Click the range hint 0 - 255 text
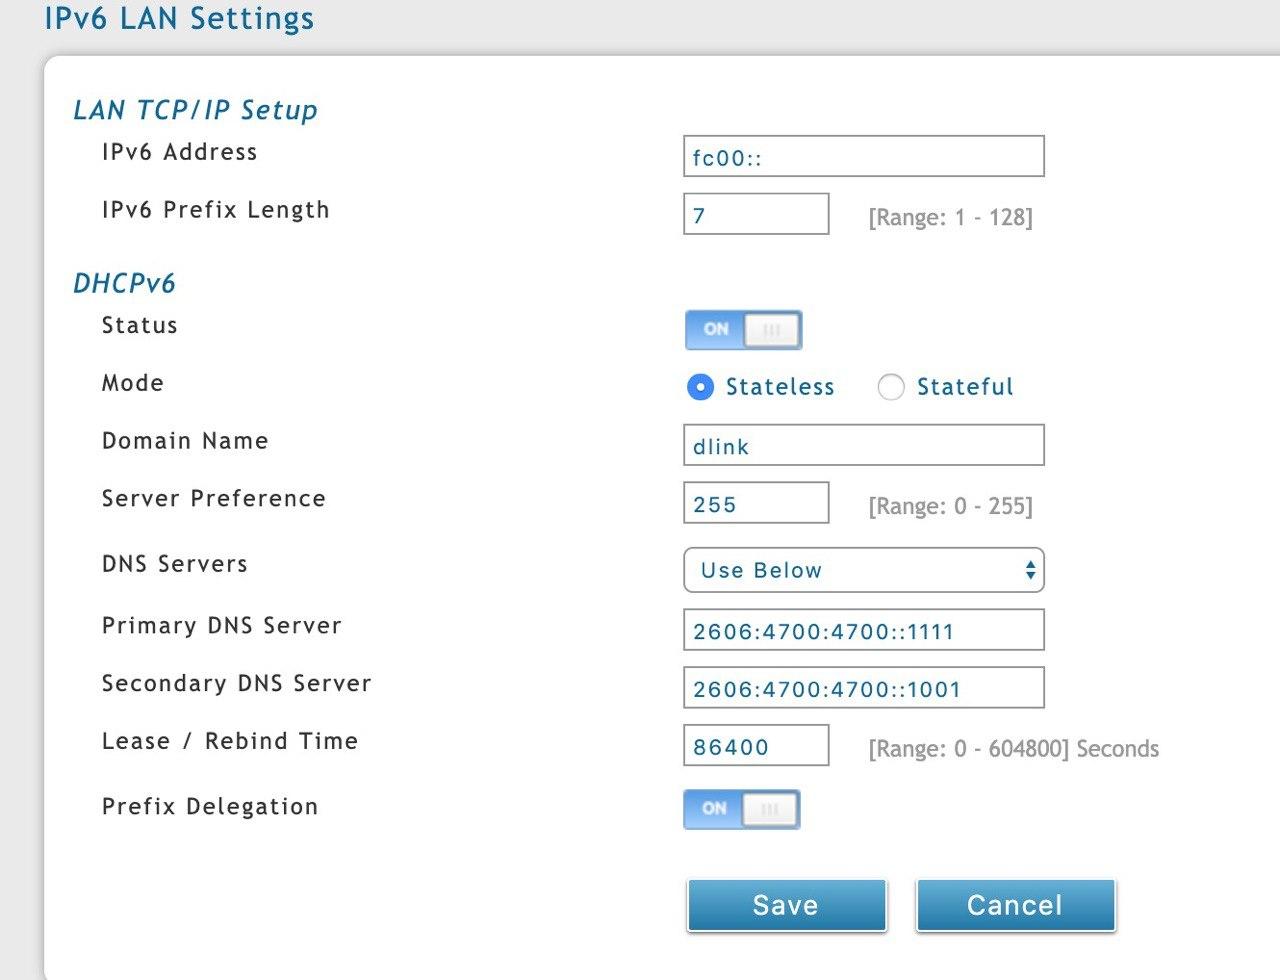The image size is (1280, 980). tap(950, 506)
